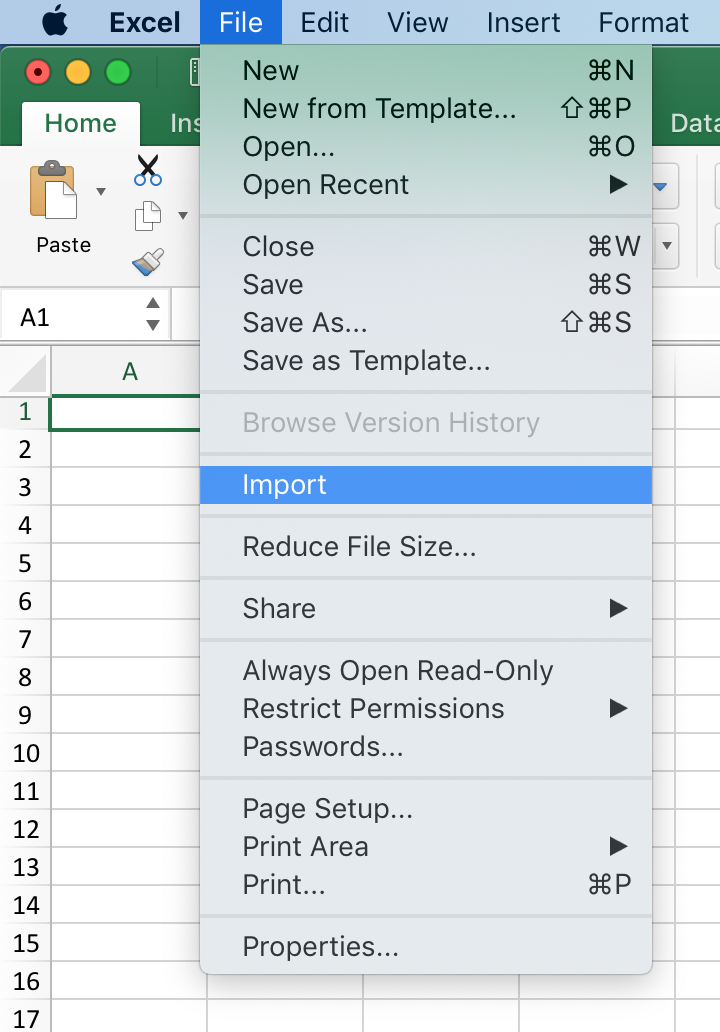Expand the Open Recent submenu
The width and height of the screenshot is (720, 1032).
click(426, 184)
